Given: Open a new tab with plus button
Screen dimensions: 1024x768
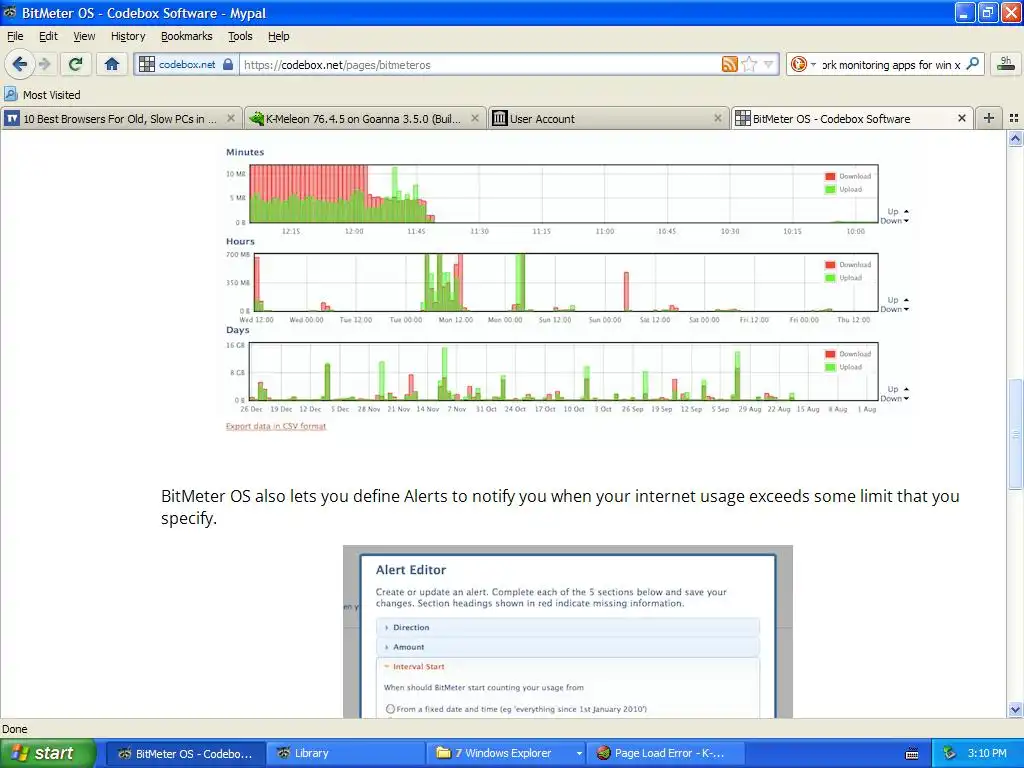Looking at the screenshot, I should pos(989,118).
